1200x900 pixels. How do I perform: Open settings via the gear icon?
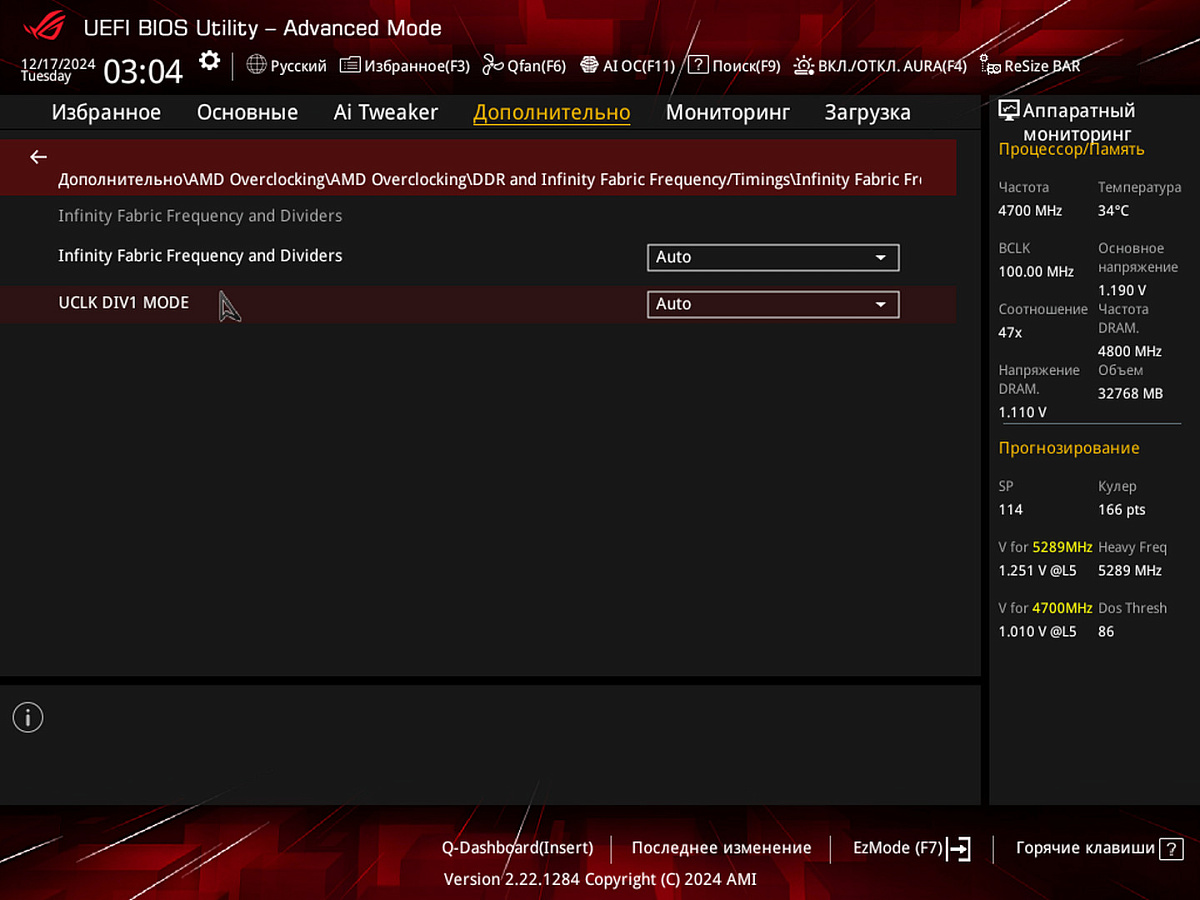209,61
